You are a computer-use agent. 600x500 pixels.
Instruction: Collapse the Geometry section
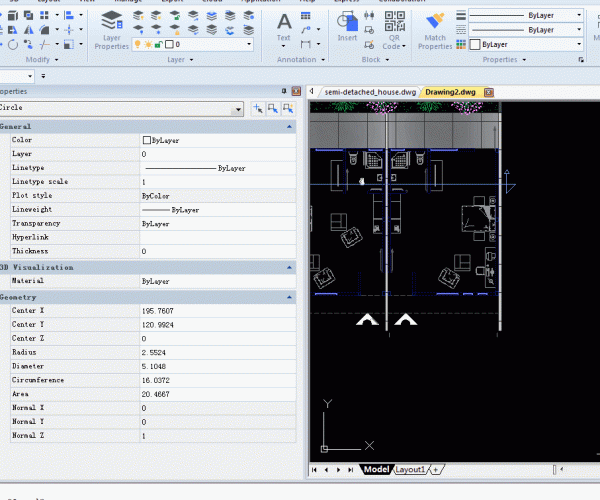click(290, 297)
